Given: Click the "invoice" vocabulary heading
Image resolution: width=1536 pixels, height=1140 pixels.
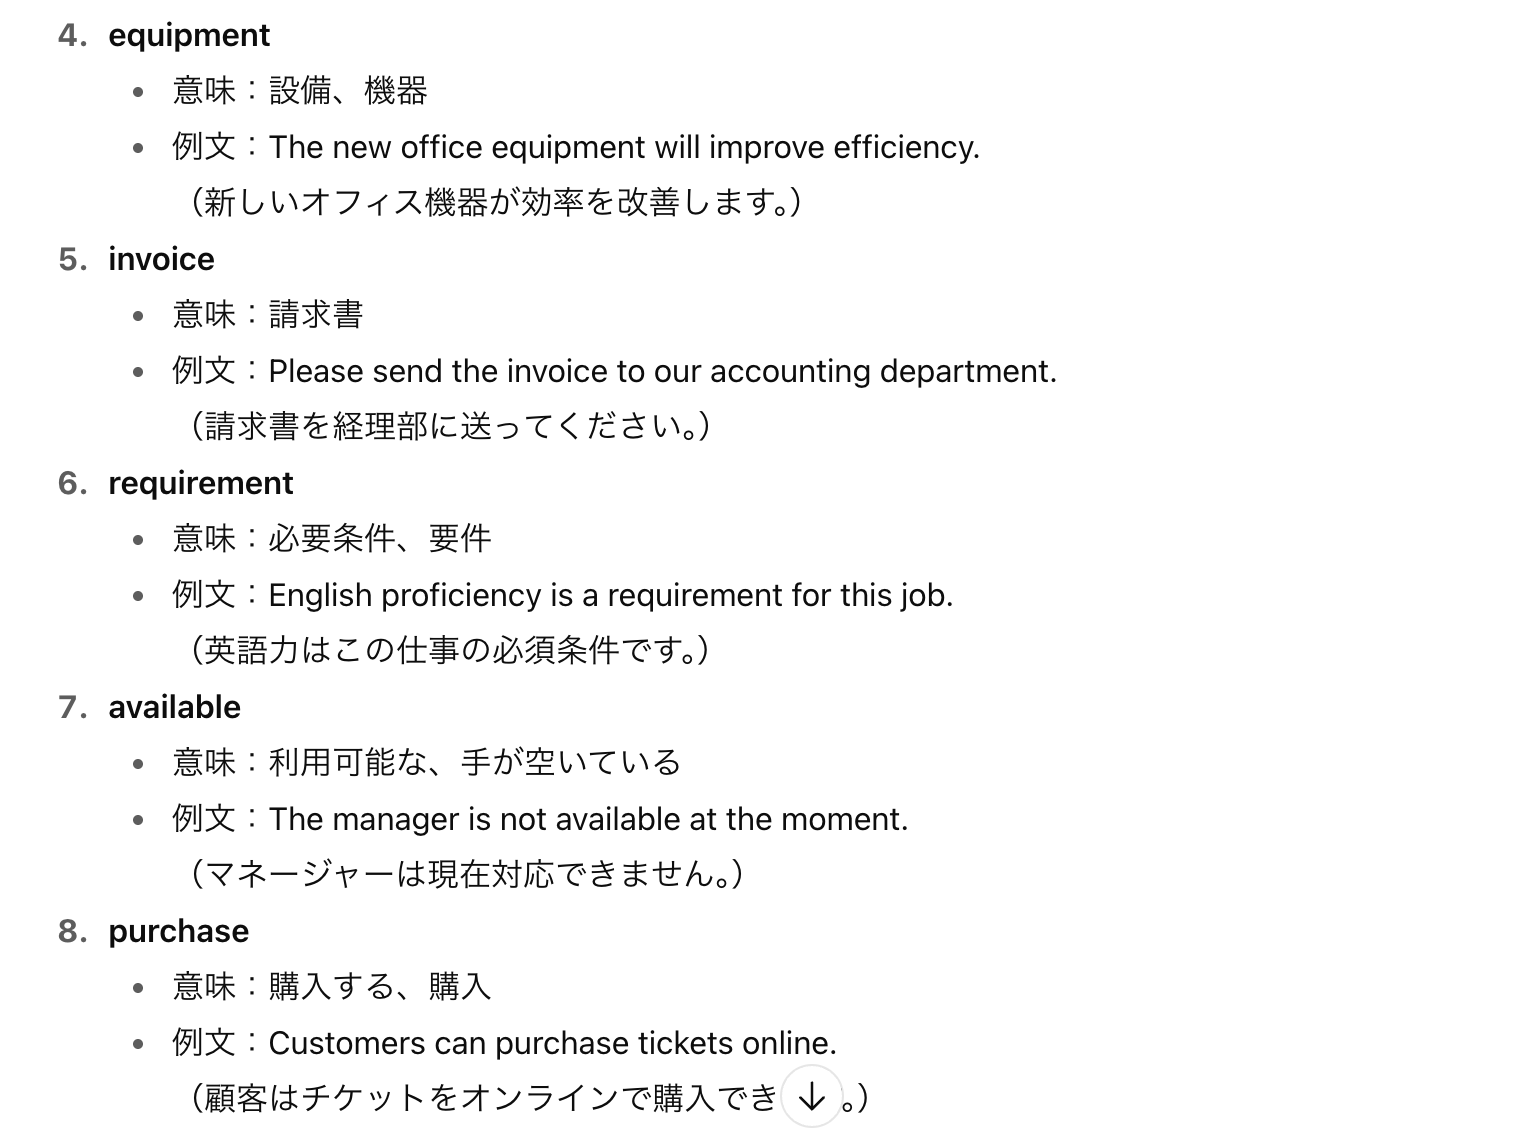Looking at the screenshot, I should point(161,259).
